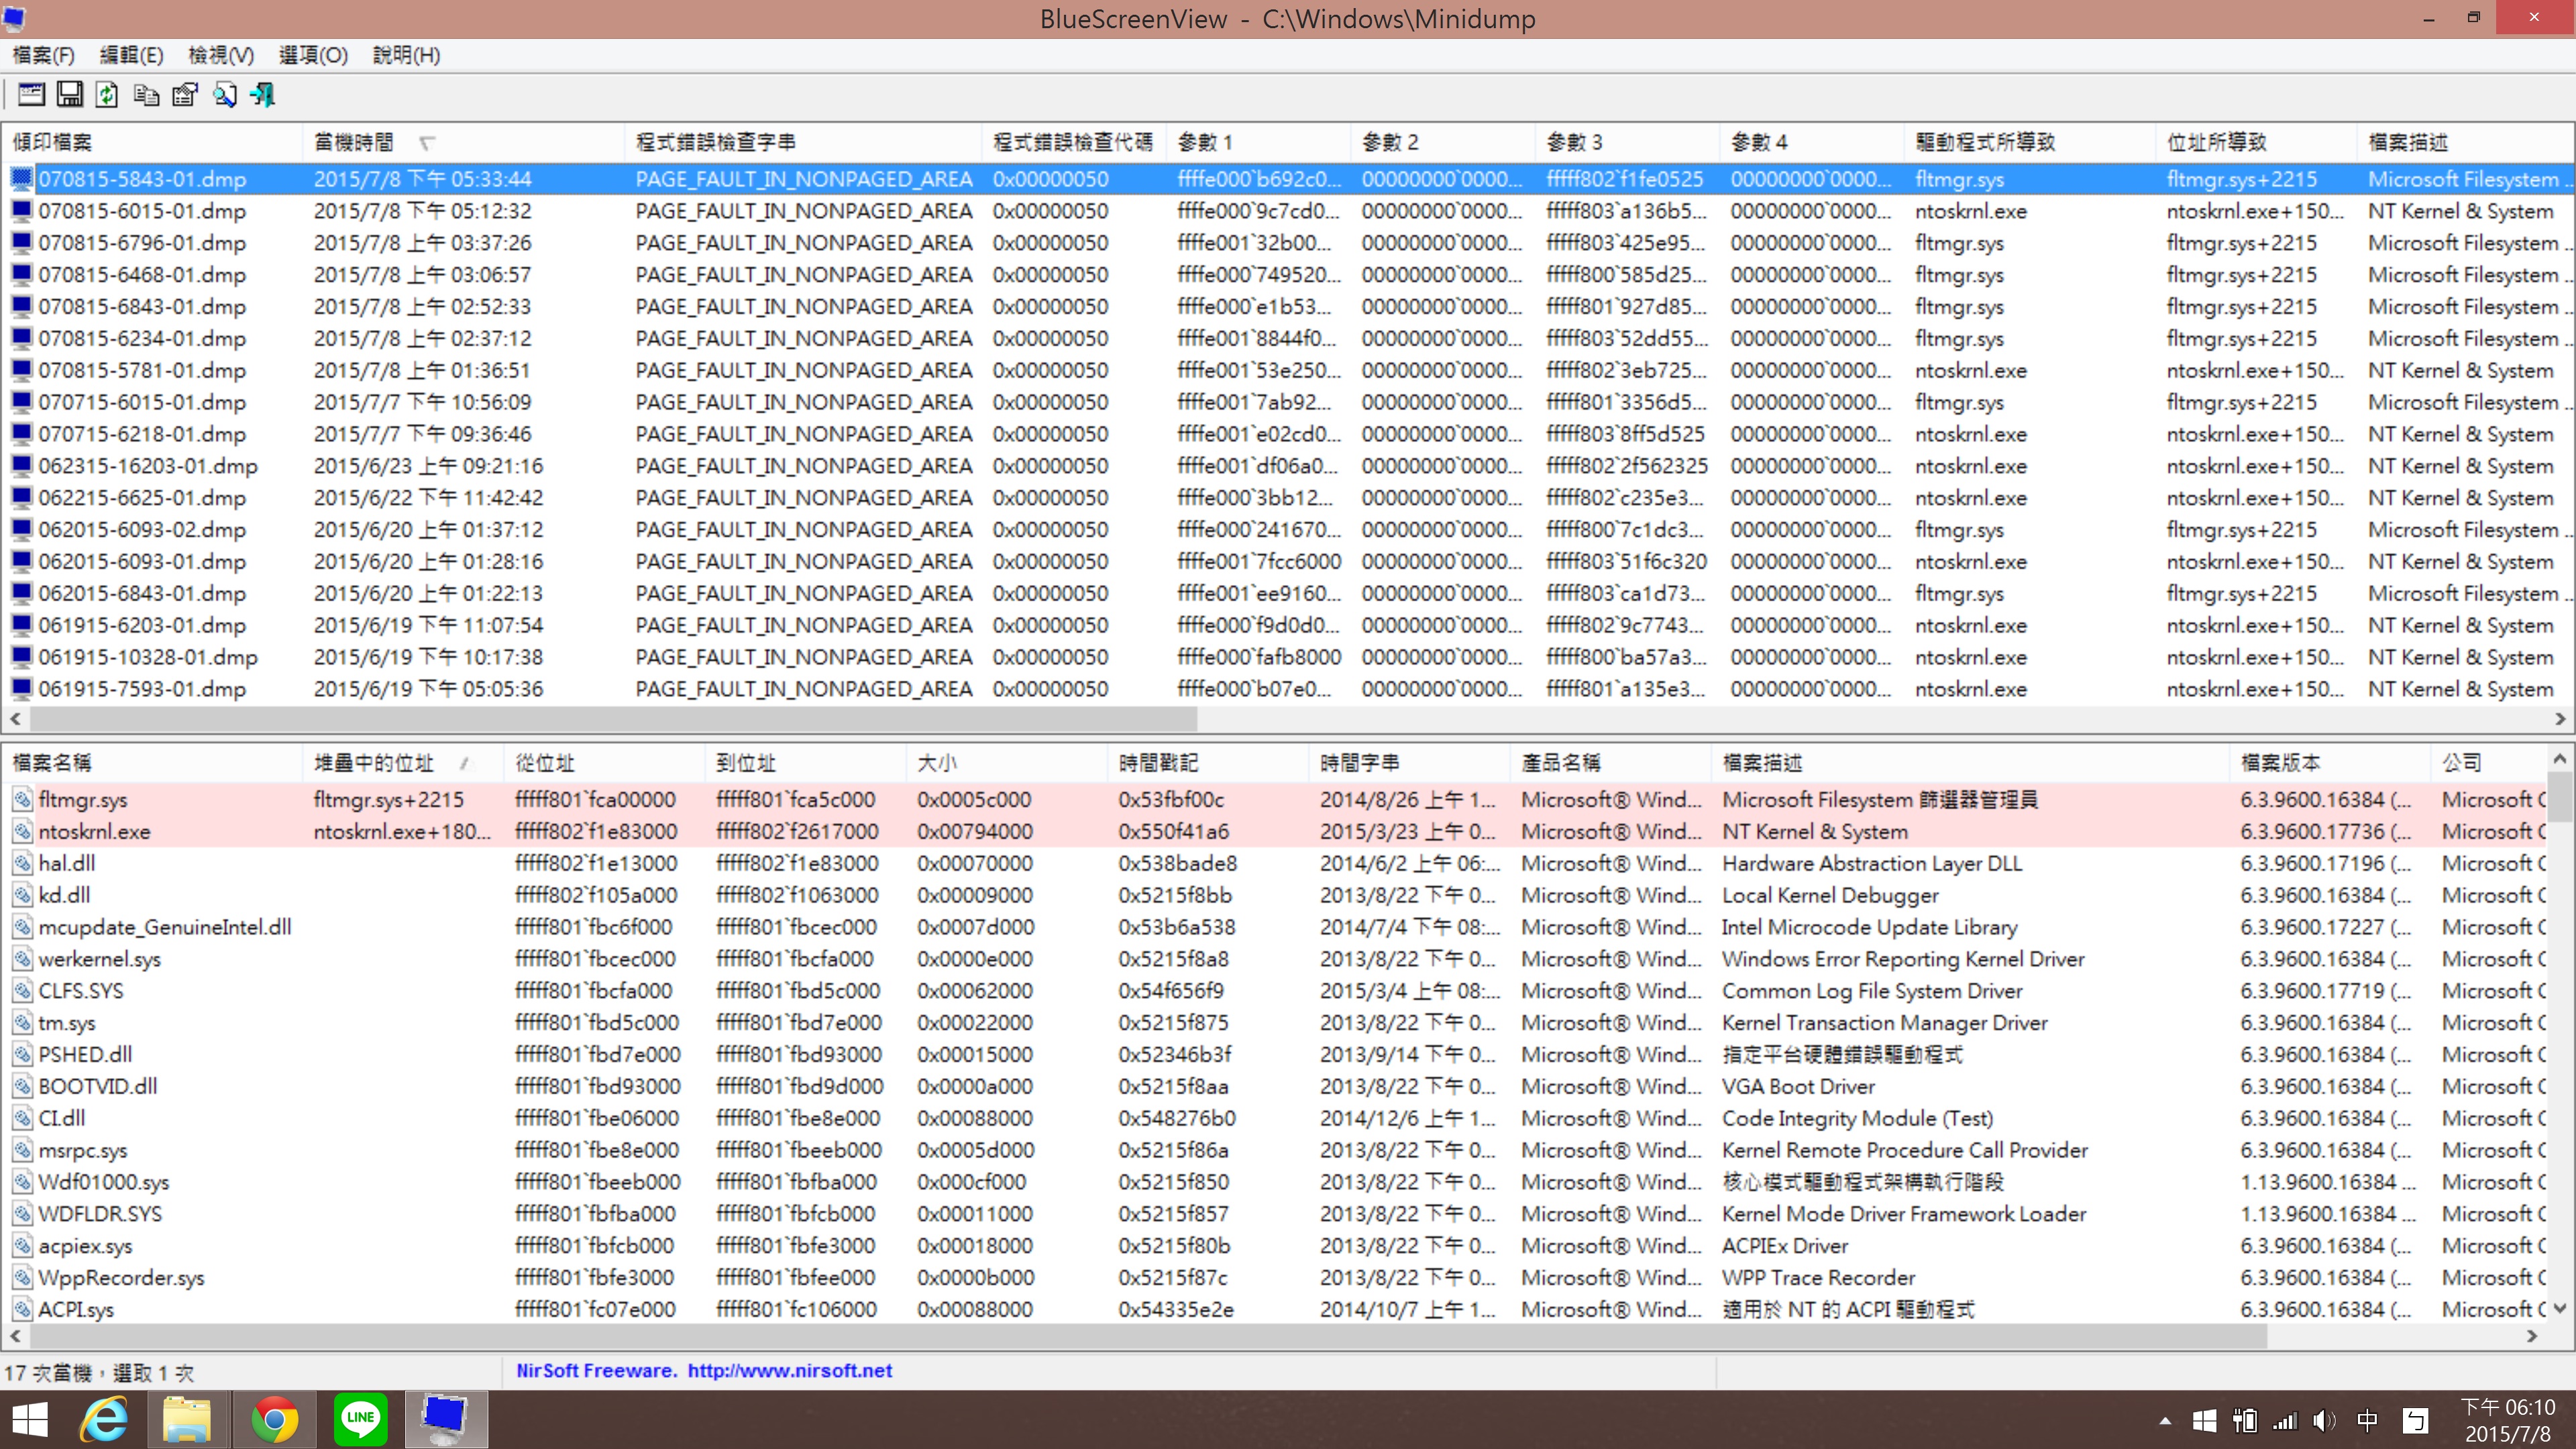Open the 說明(H) menu
The height and width of the screenshot is (1449, 2576).
(406, 55)
